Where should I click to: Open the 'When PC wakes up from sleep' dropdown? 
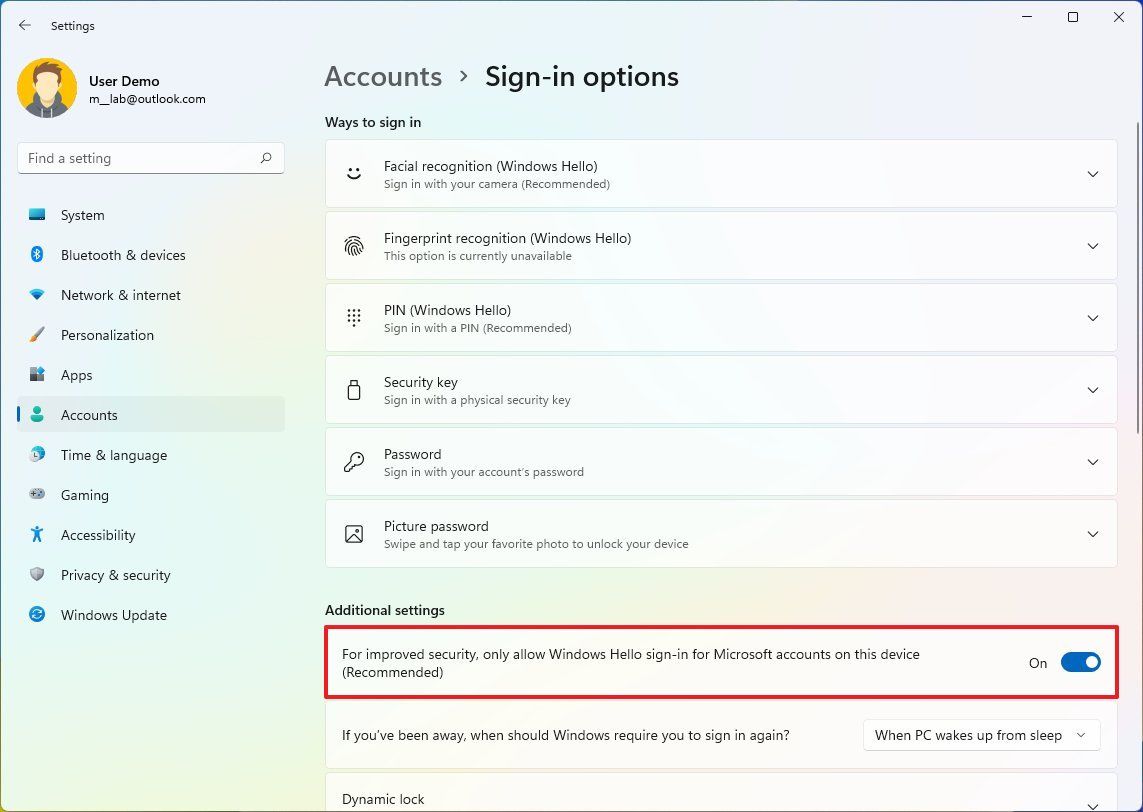pyautogui.click(x=981, y=735)
